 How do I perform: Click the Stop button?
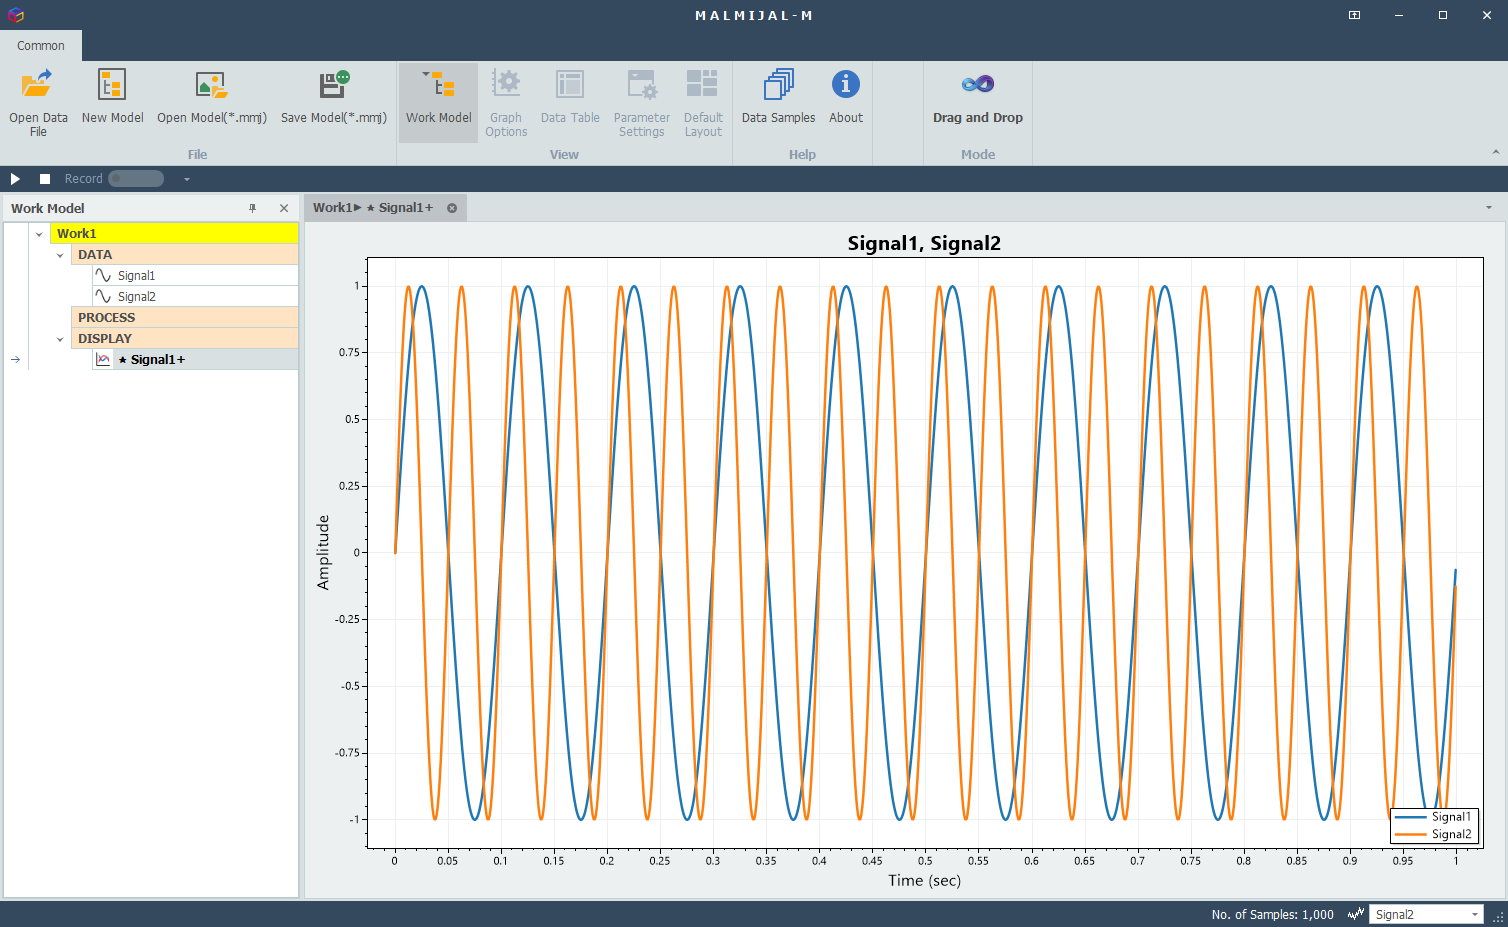pyautogui.click(x=45, y=179)
